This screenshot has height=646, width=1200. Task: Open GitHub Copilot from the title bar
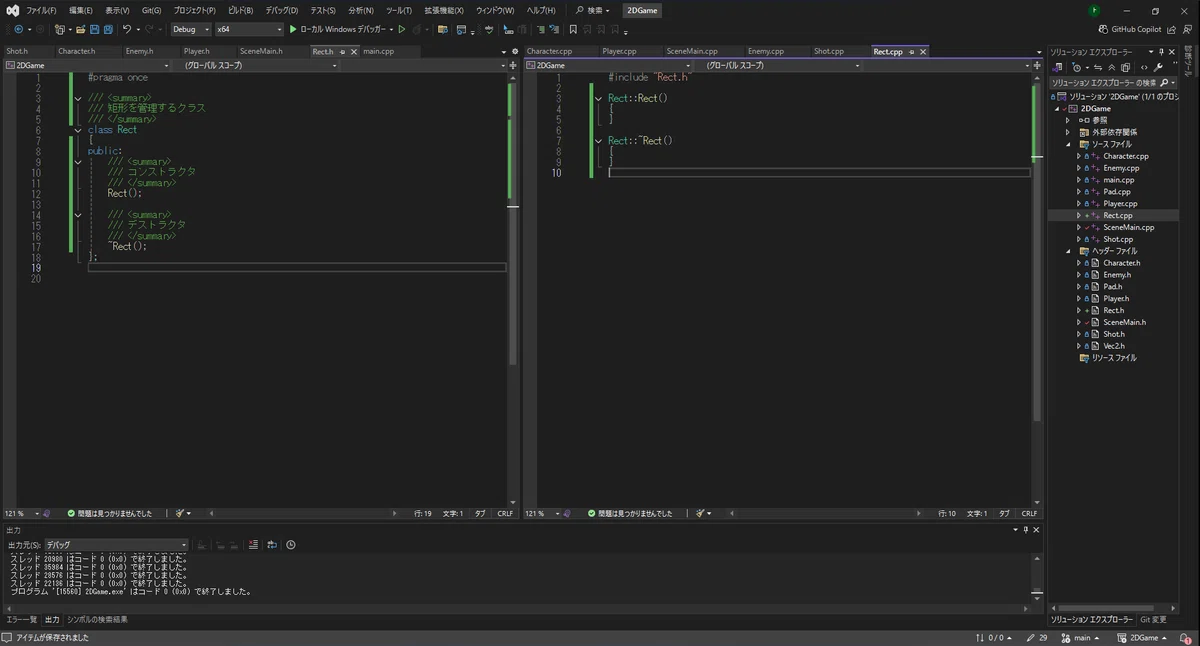tap(1129, 29)
